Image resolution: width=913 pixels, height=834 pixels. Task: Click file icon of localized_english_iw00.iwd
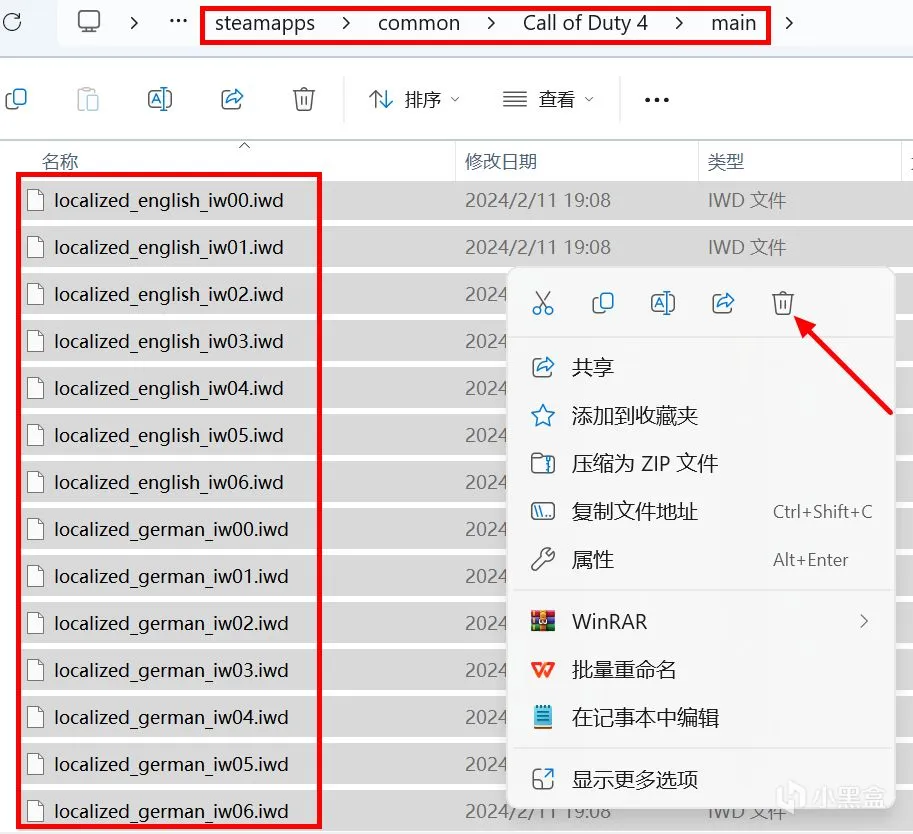click(x=36, y=200)
